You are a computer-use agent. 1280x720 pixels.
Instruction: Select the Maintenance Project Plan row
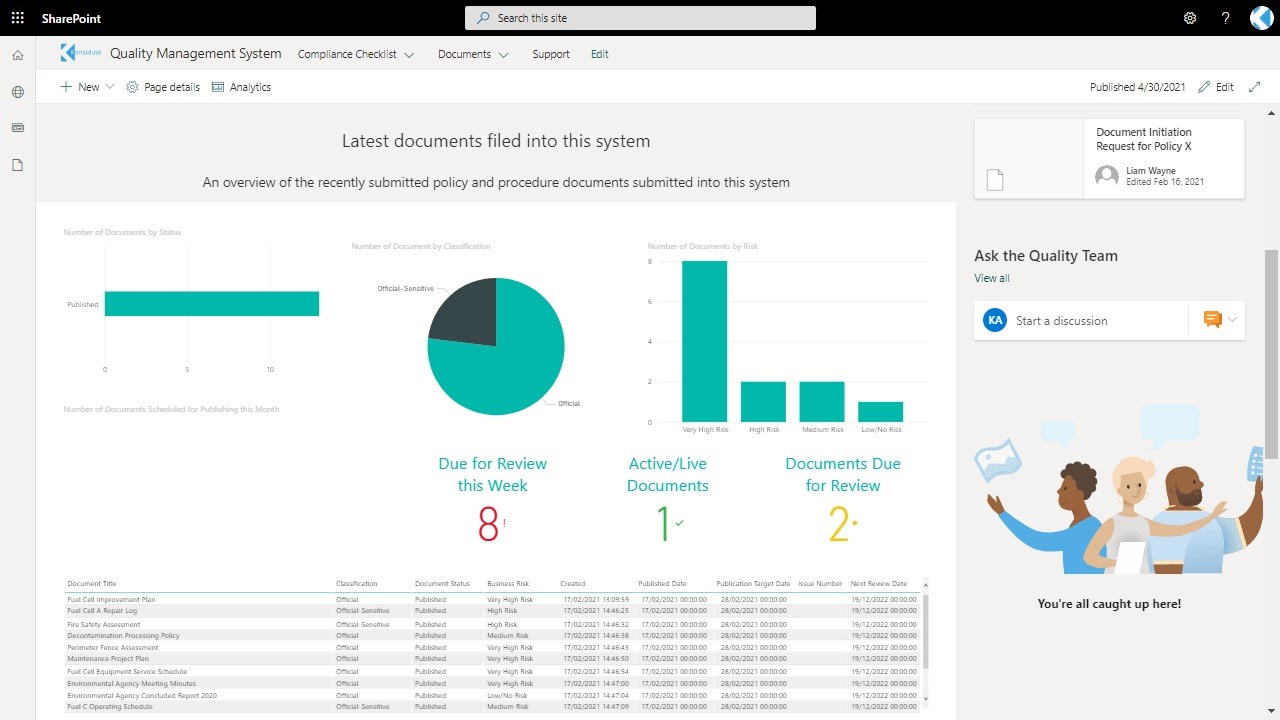pyautogui.click(x=492, y=659)
